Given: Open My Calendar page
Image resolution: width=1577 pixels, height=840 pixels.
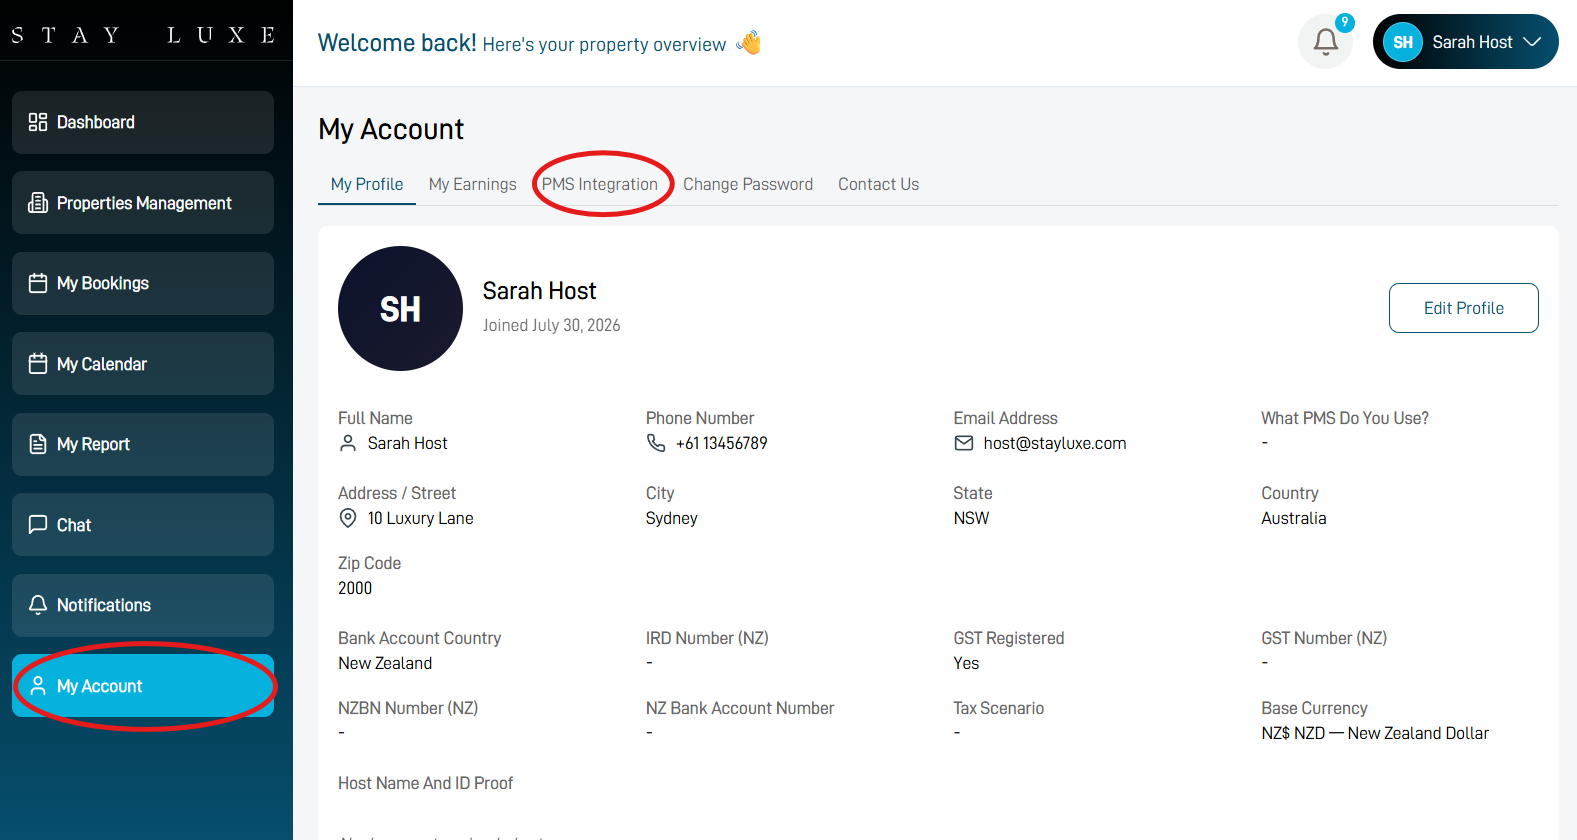Looking at the screenshot, I should [143, 364].
